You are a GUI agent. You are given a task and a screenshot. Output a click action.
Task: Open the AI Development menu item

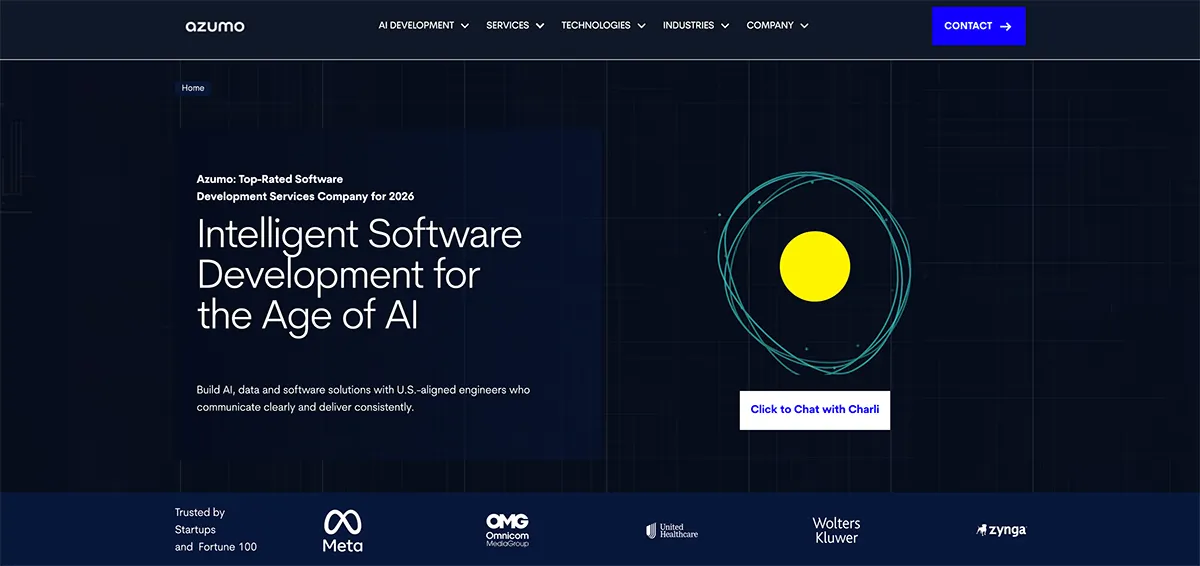pos(416,26)
